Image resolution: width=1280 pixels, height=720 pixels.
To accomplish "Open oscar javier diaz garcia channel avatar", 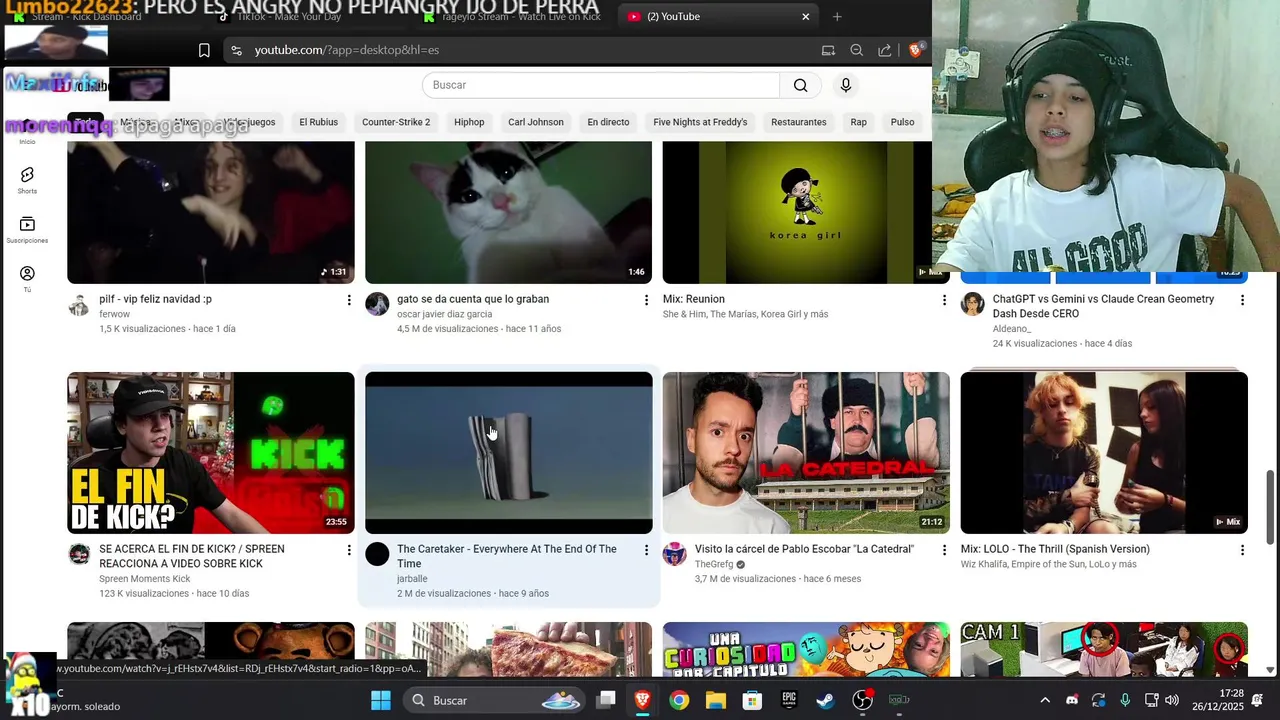I will [377, 304].
